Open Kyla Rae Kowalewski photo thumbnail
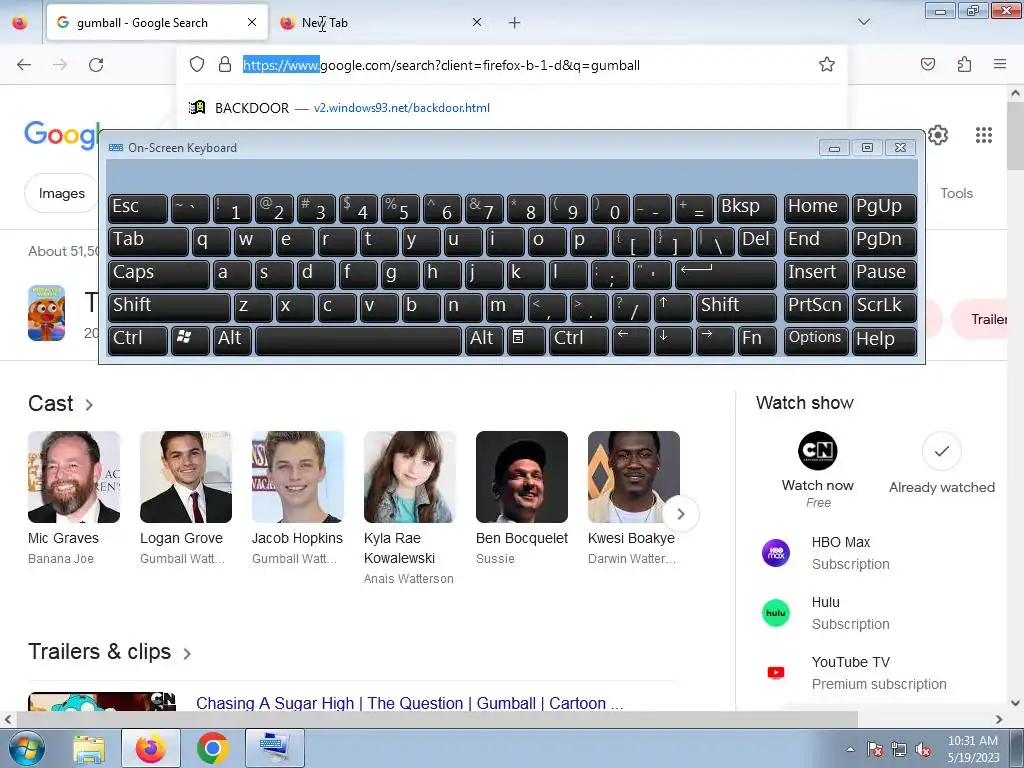1024x768 pixels. pos(409,477)
